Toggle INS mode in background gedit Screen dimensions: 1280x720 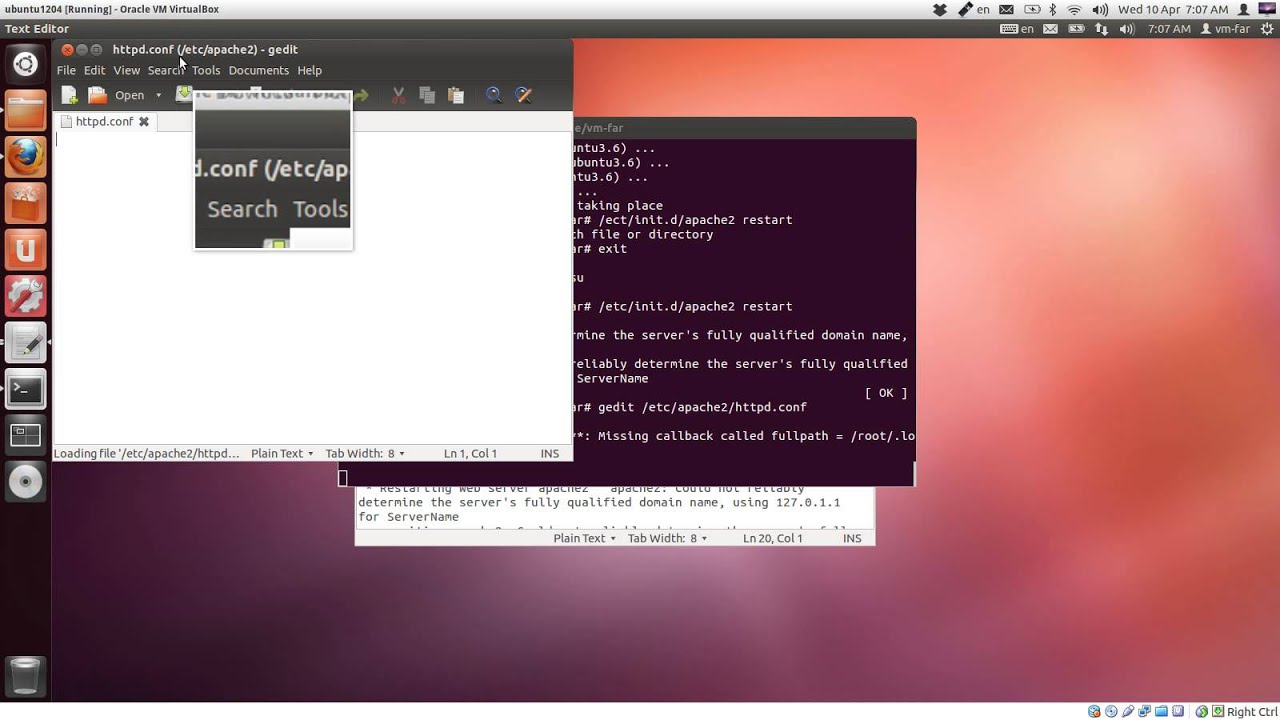852,538
